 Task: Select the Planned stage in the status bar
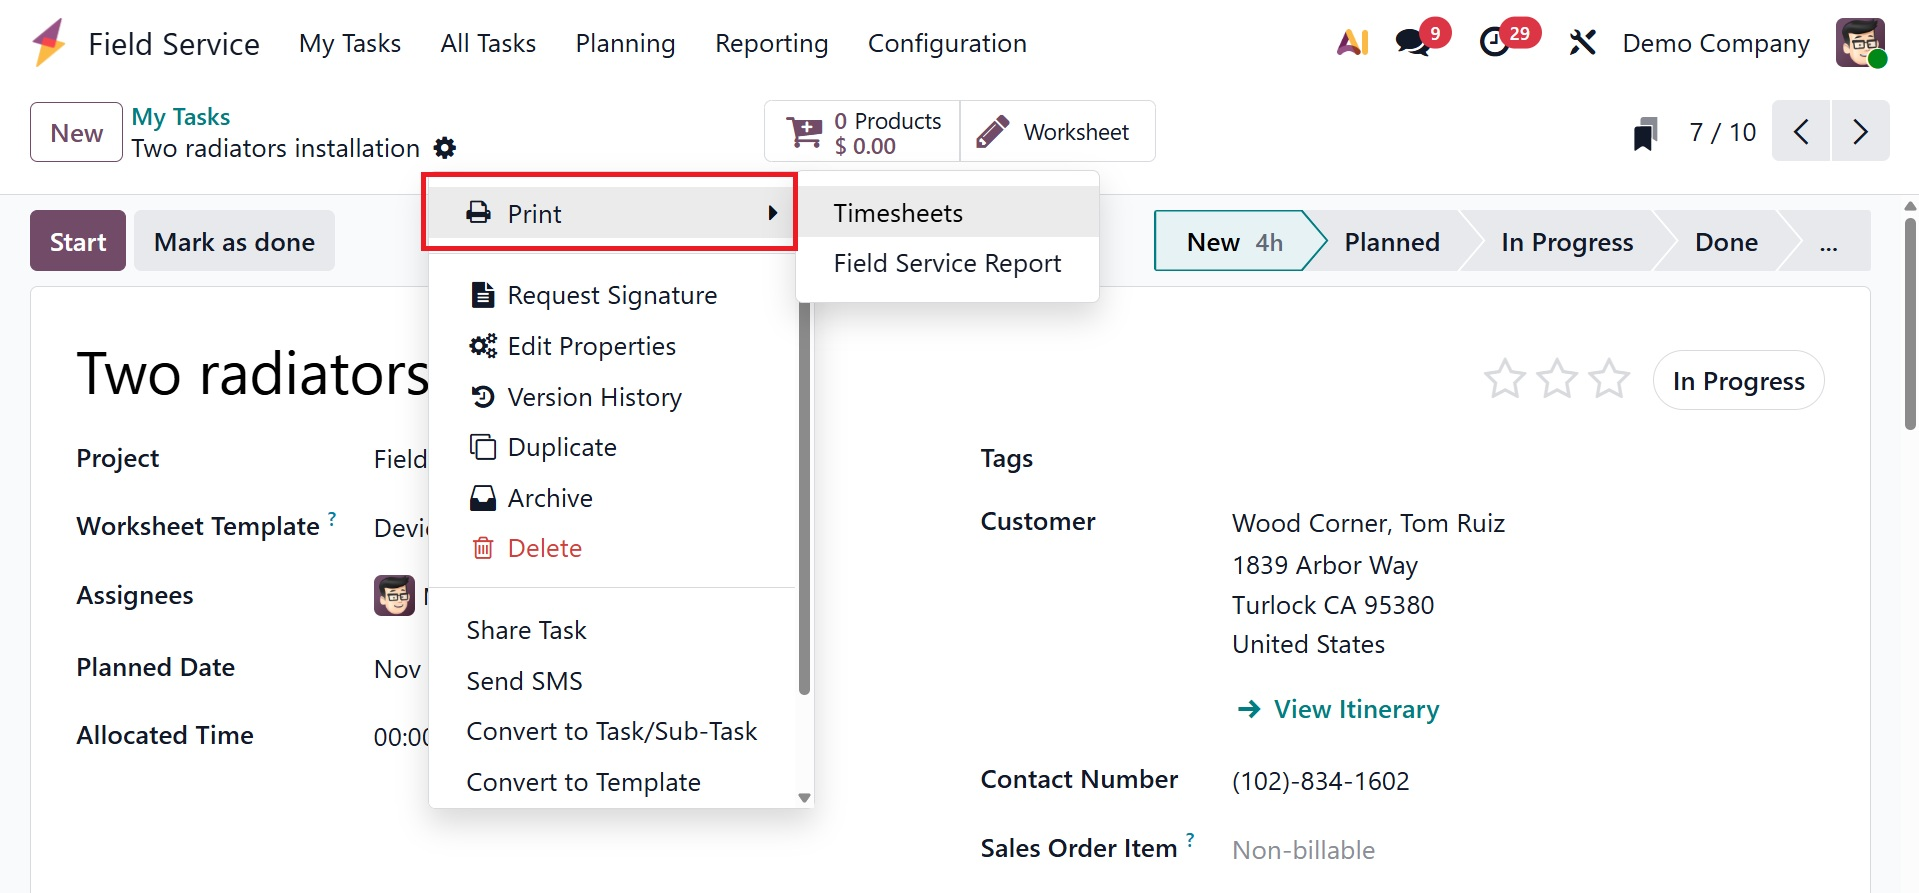point(1391,242)
